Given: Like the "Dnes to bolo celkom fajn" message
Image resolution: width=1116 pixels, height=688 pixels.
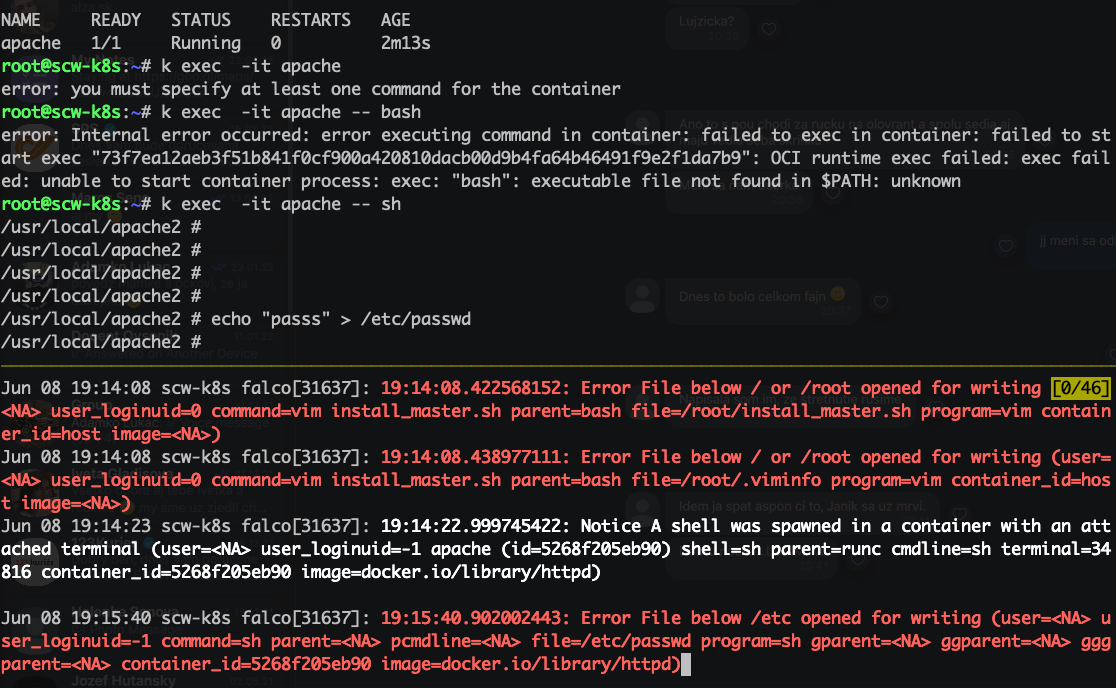Looking at the screenshot, I should coord(880,301).
